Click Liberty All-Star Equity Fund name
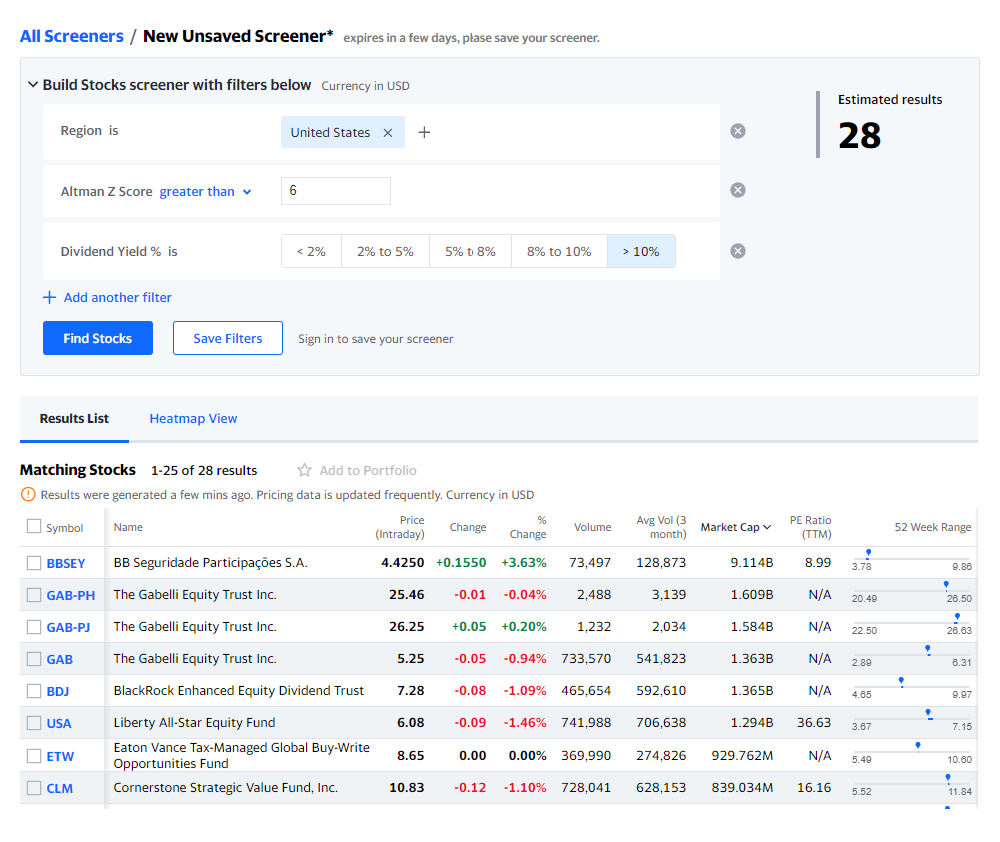The image size is (1000, 842). 195,722
